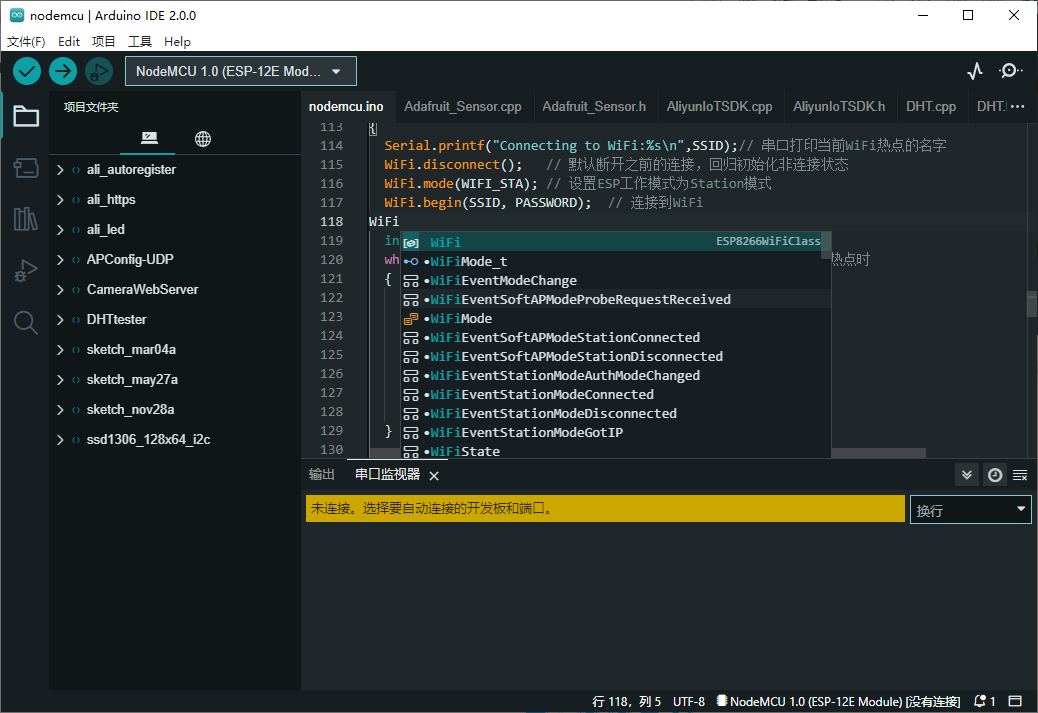Viewport: 1038px width, 713px height.
Task: Open the Sketchbook folder sidebar icon
Action: (26, 117)
